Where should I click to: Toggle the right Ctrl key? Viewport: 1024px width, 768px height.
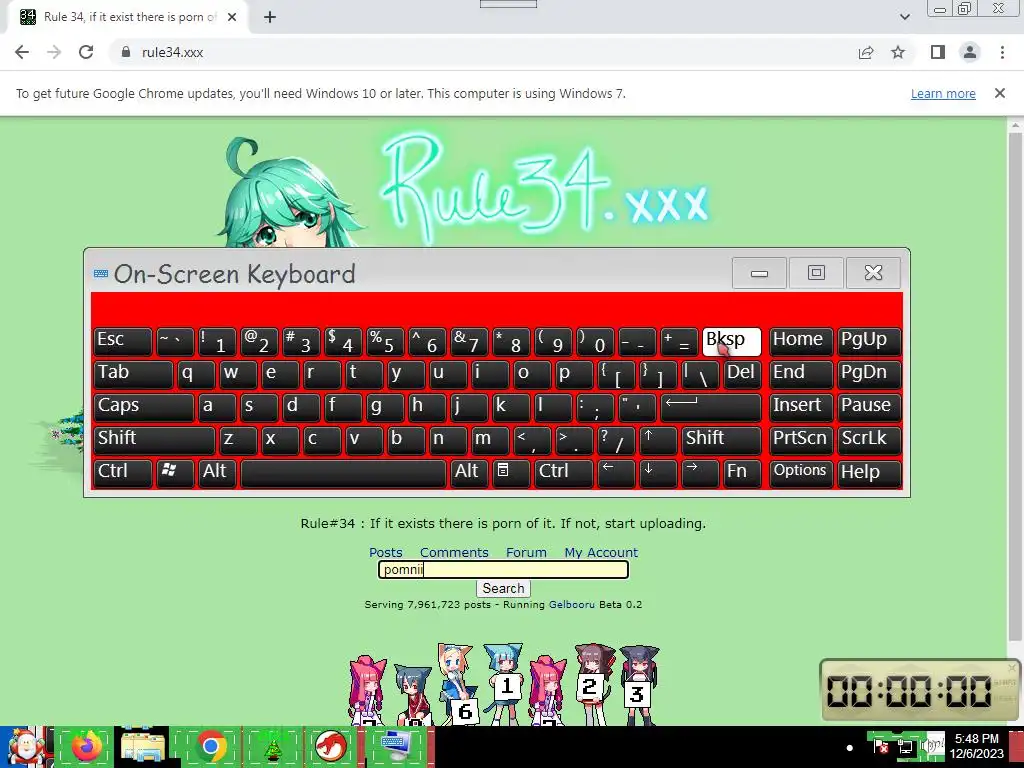562,473
